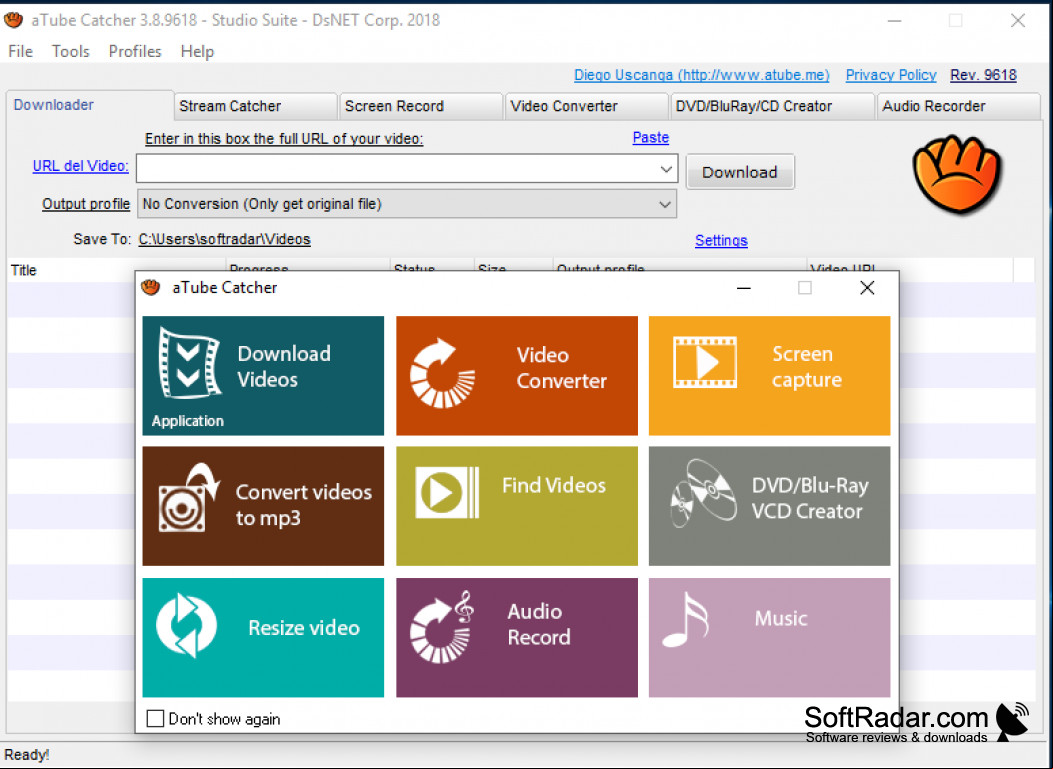1053x769 pixels.
Task: Open the Audio Record tile
Action: 516,637
